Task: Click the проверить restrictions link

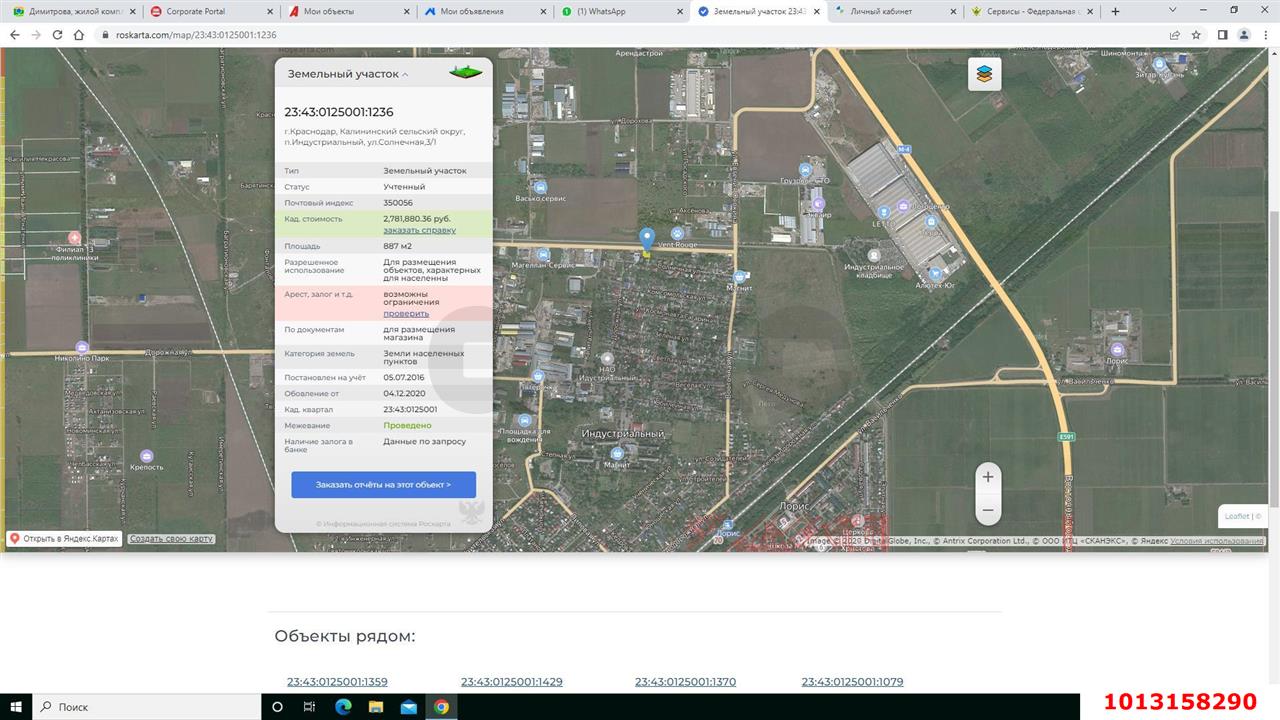Action: point(406,314)
